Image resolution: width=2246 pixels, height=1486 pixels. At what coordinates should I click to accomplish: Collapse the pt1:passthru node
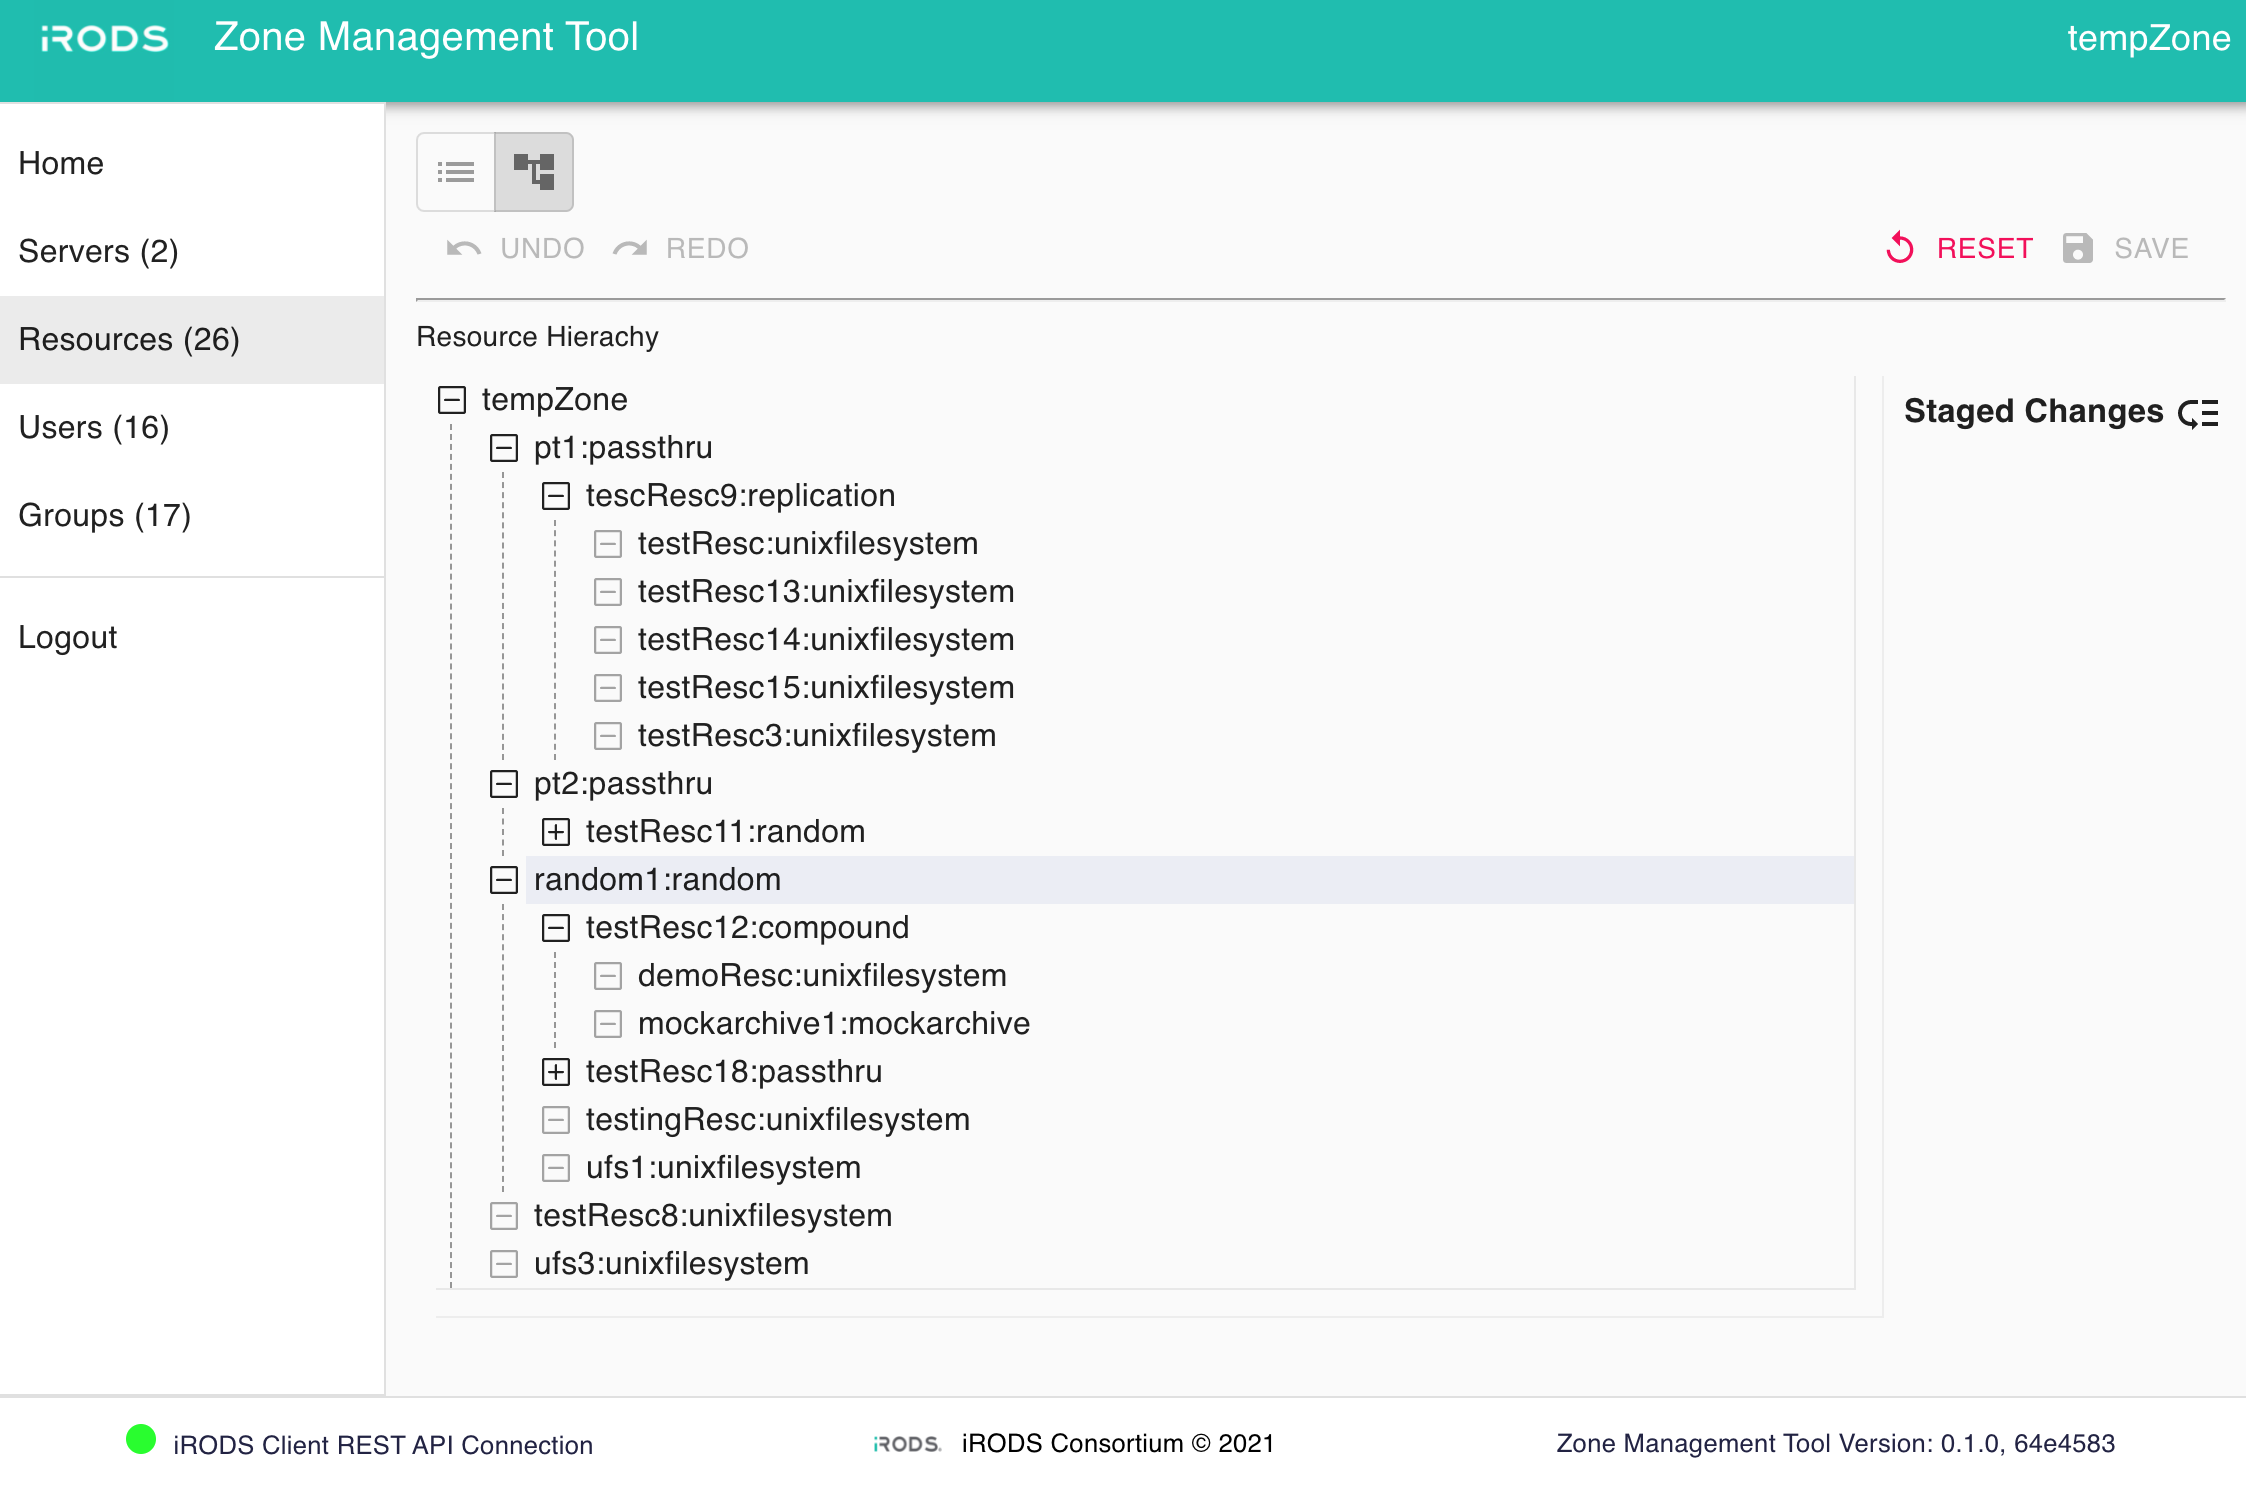[x=504, y=448]
